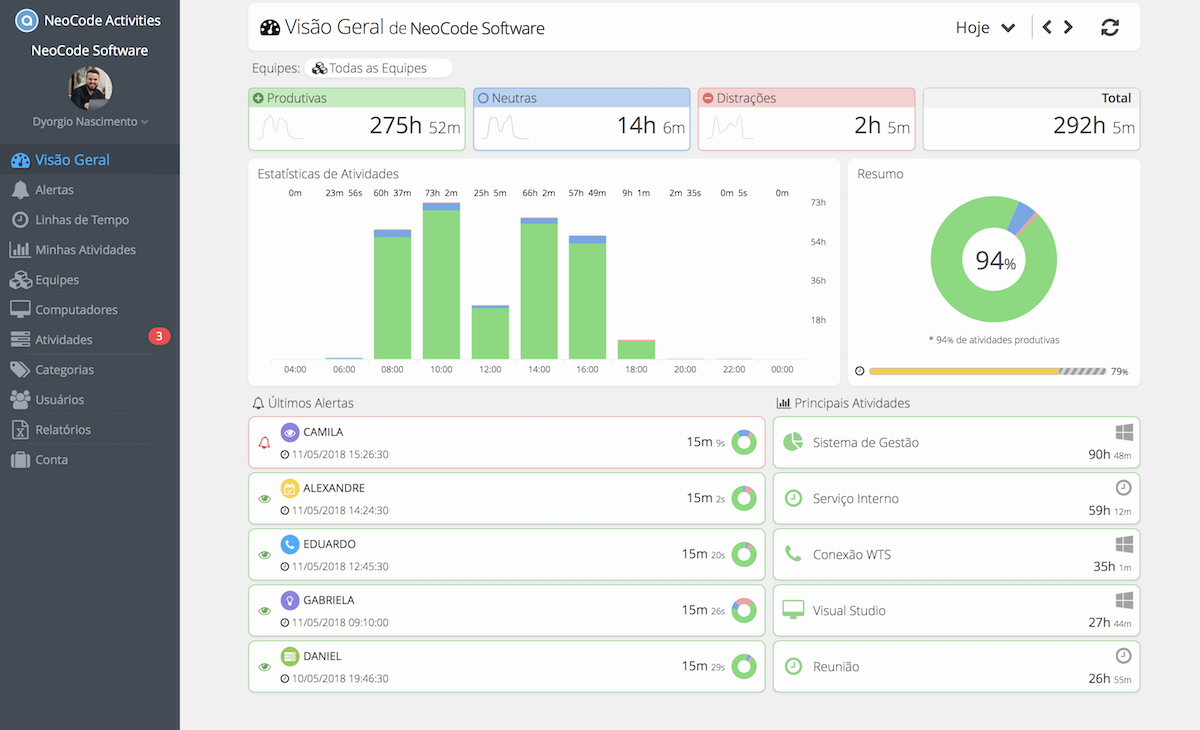The image size is (1200, 730).
Task: Open Linhas de Tempo in the sidebar
Action: 82,220
